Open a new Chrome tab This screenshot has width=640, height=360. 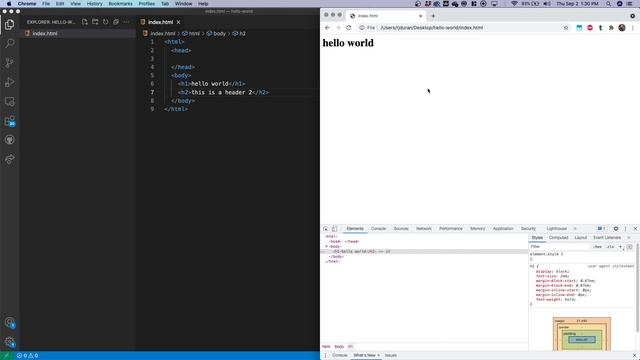(x=433, y=16)
